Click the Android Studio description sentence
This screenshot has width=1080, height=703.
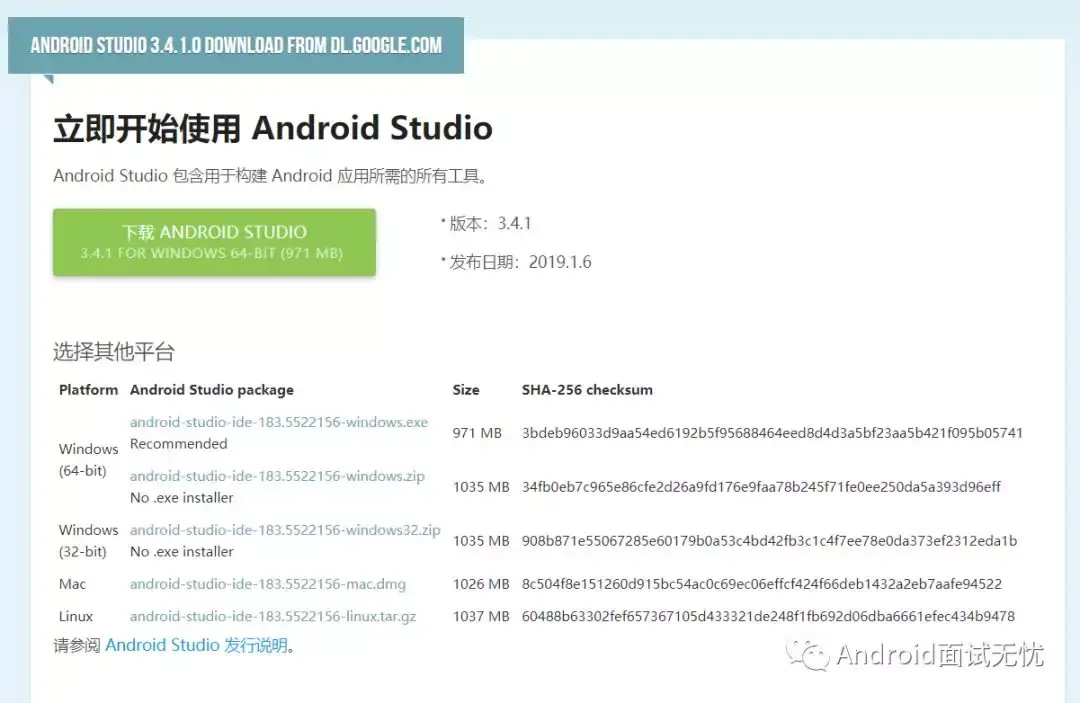pyautogui.click(x=271, y=176)
